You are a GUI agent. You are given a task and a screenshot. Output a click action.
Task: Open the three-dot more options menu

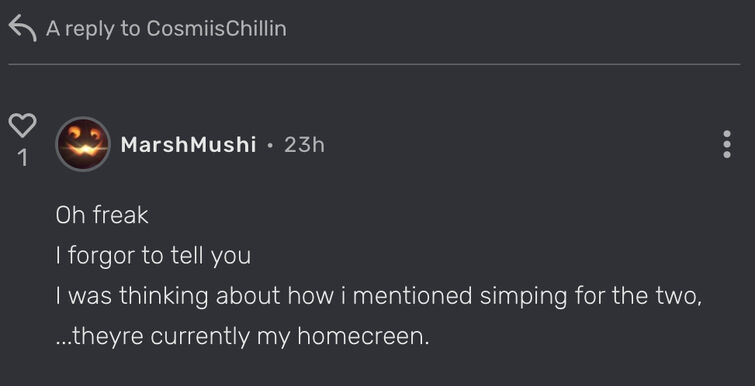point(727,144)
